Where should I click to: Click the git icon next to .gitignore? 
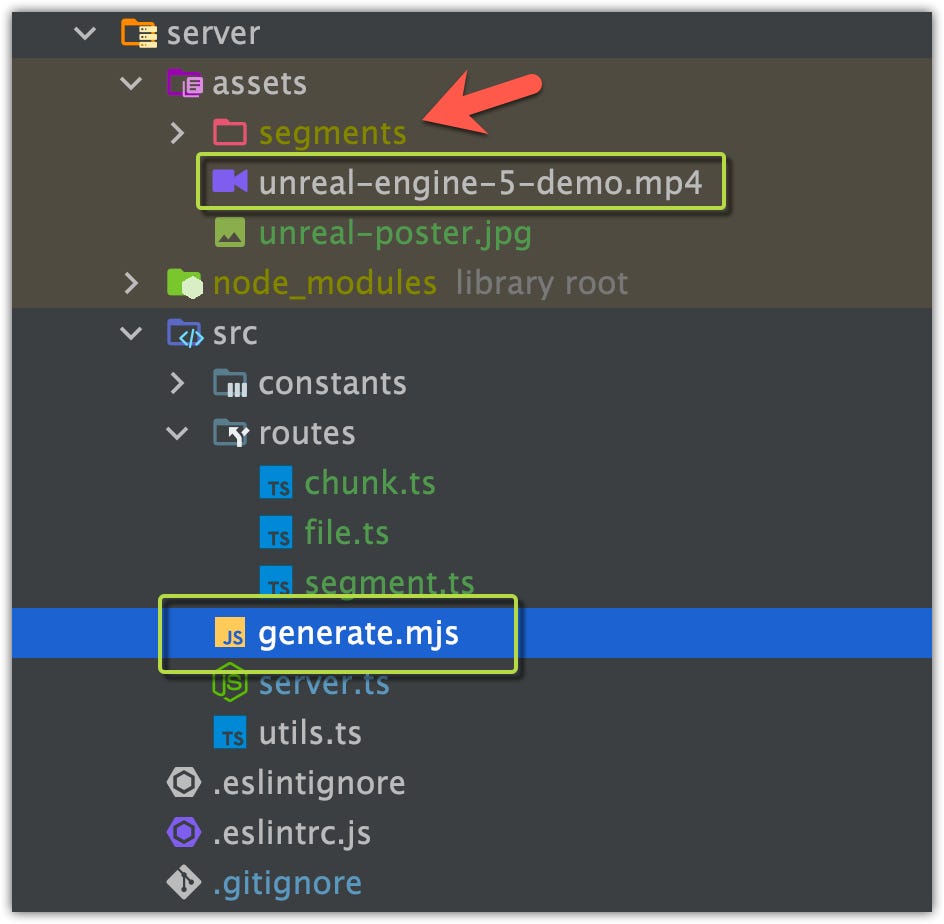click(184, 883)
